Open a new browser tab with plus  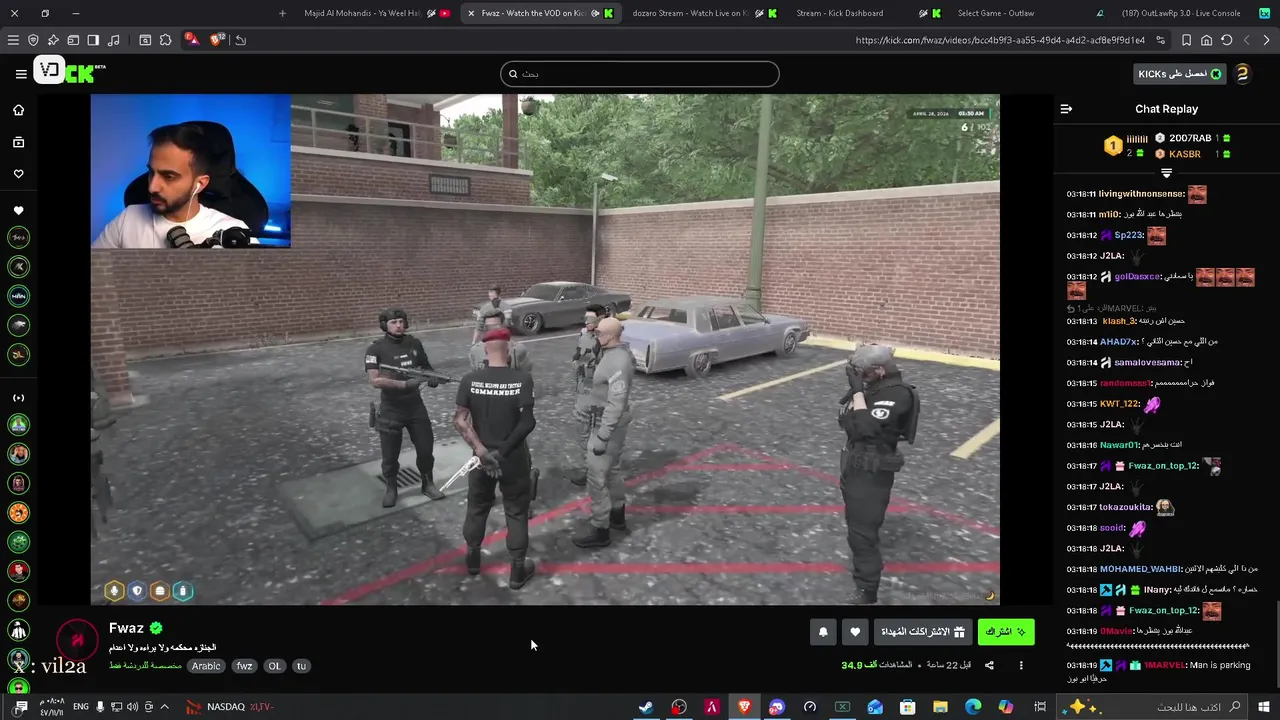282,13
